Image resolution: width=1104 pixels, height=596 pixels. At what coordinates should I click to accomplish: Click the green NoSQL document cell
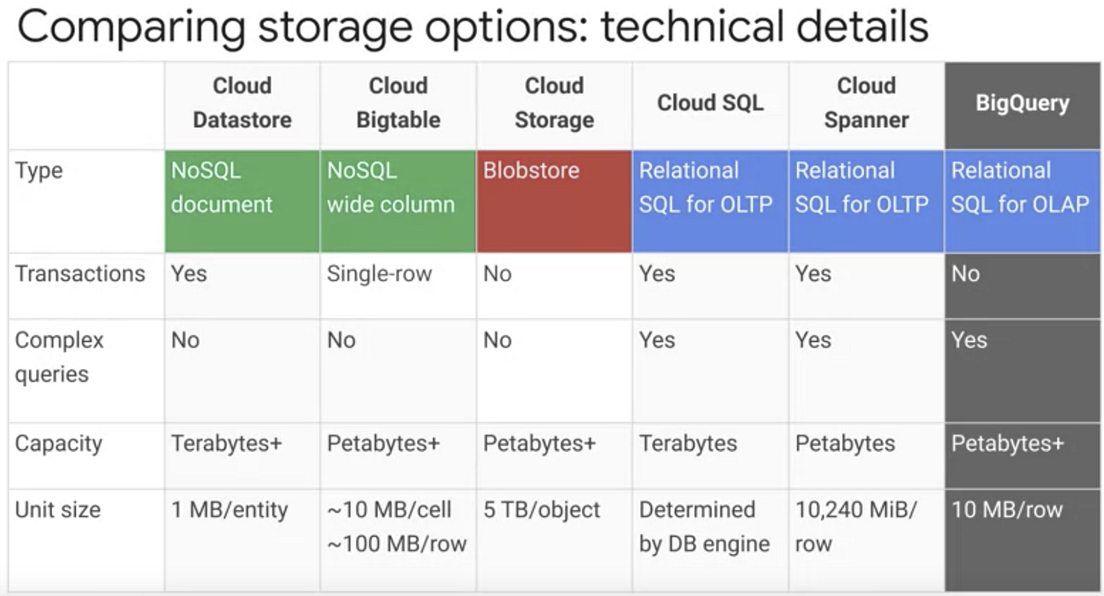point(242,200)
